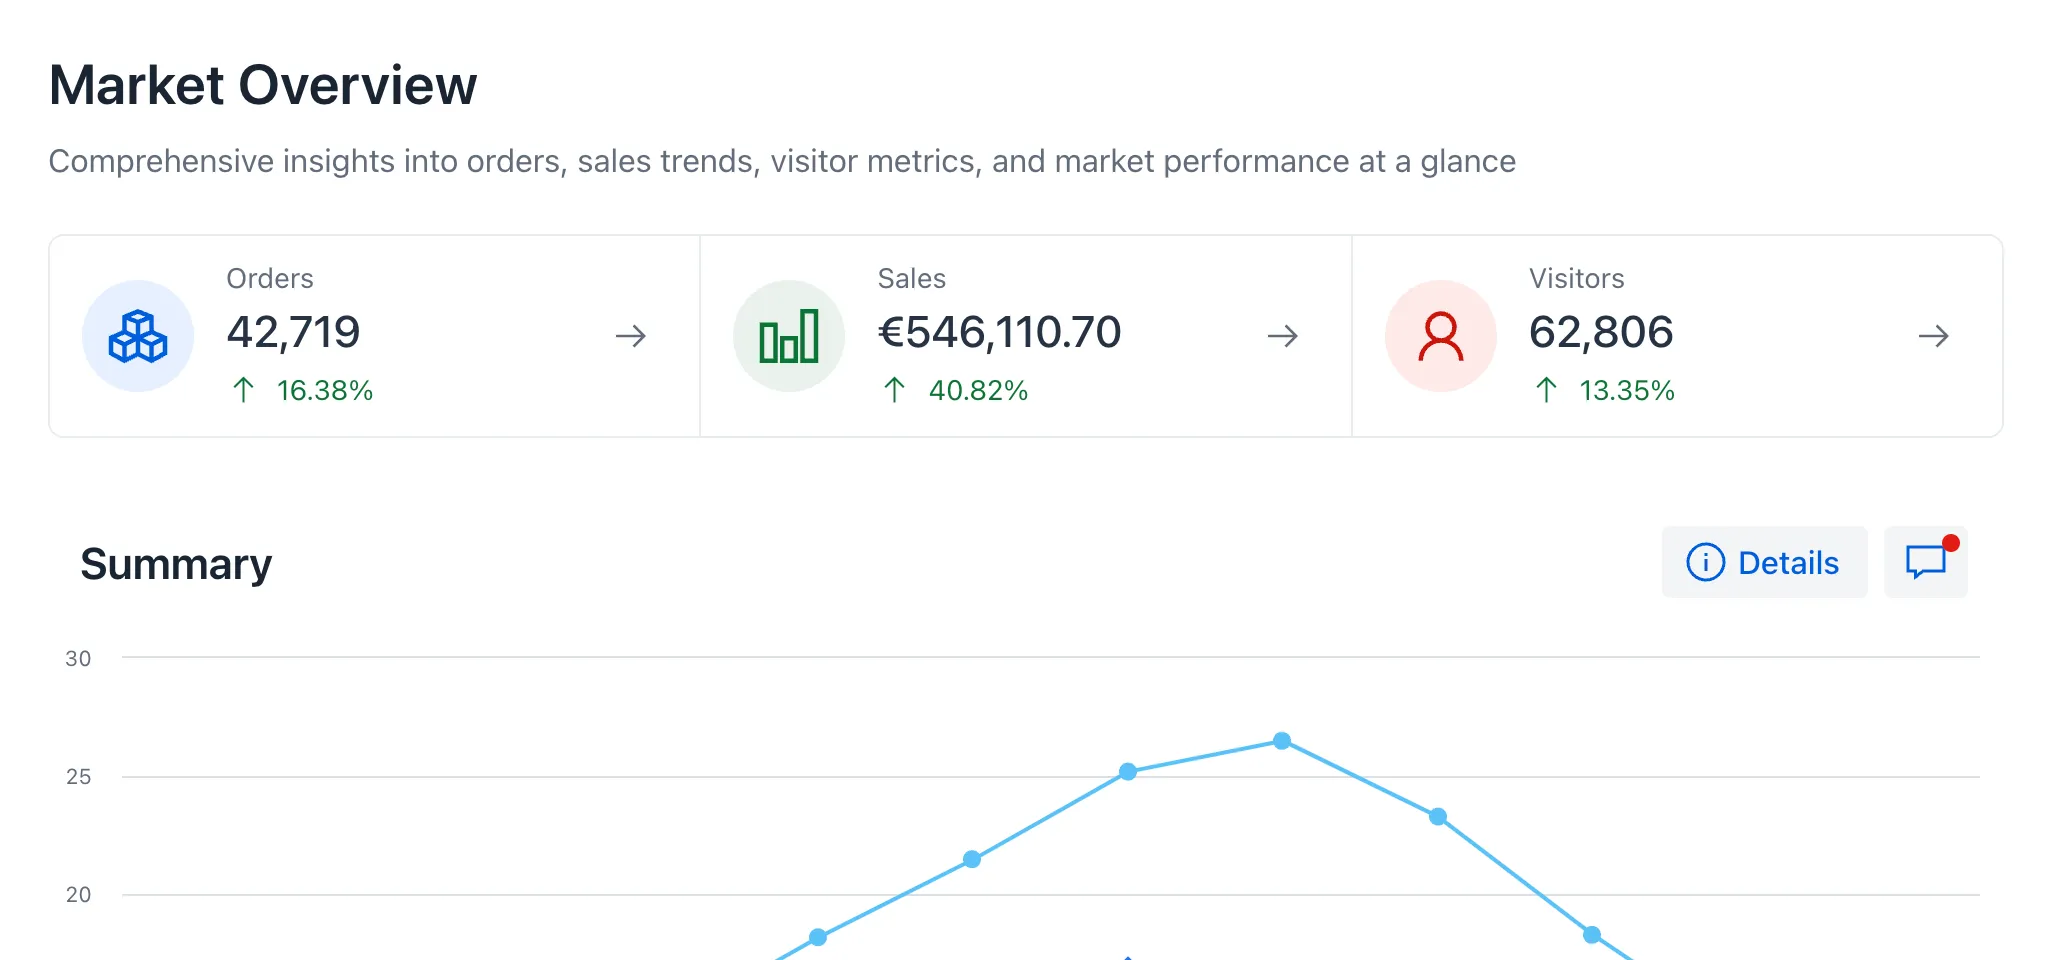
Task: Click the Market Overview heading
Action: coord(263,86)
